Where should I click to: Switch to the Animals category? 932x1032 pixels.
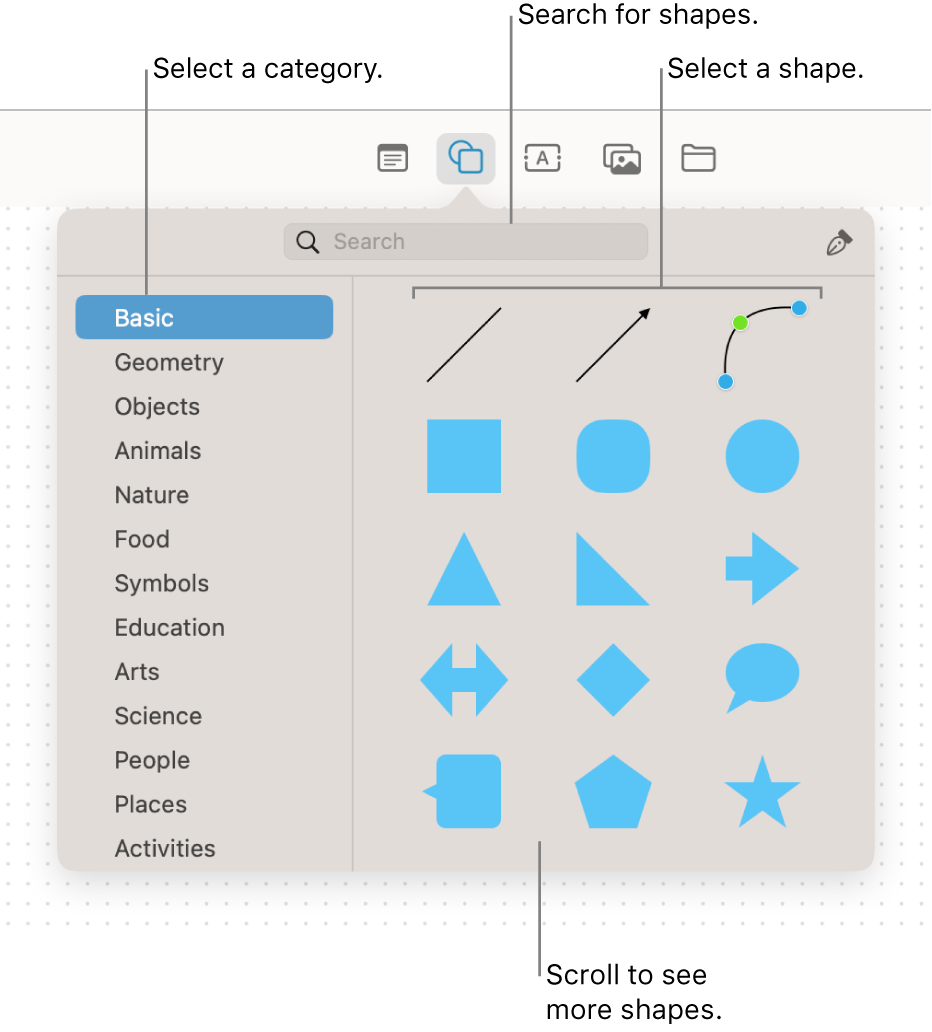pyautogui.click(x=157, y=451)
